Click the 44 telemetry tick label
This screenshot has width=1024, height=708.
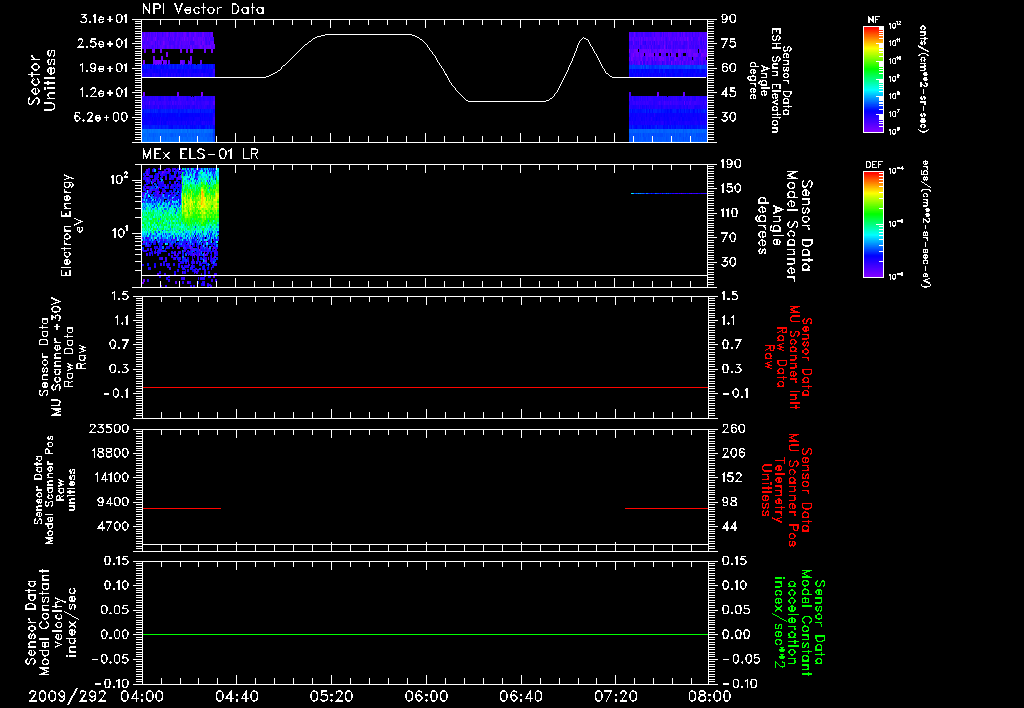[729, 526]
